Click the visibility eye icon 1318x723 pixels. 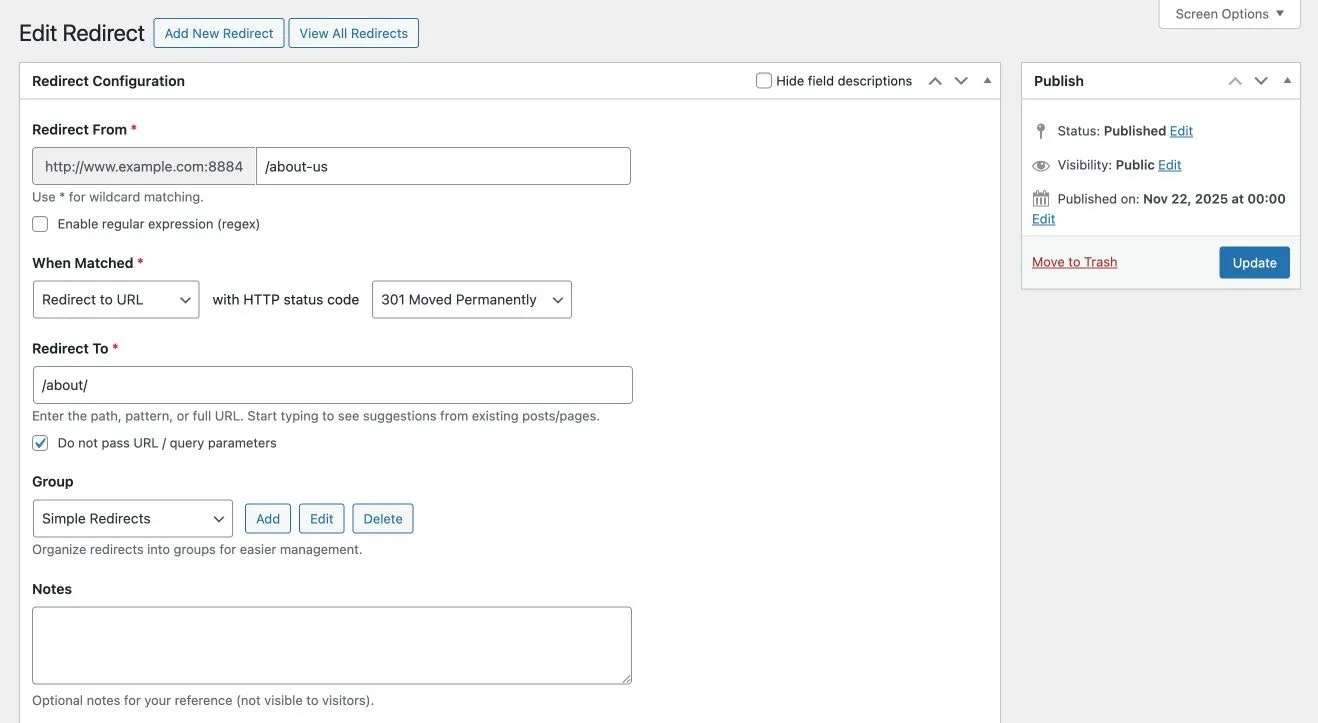pyautogui.click(x=1041, y=165)
